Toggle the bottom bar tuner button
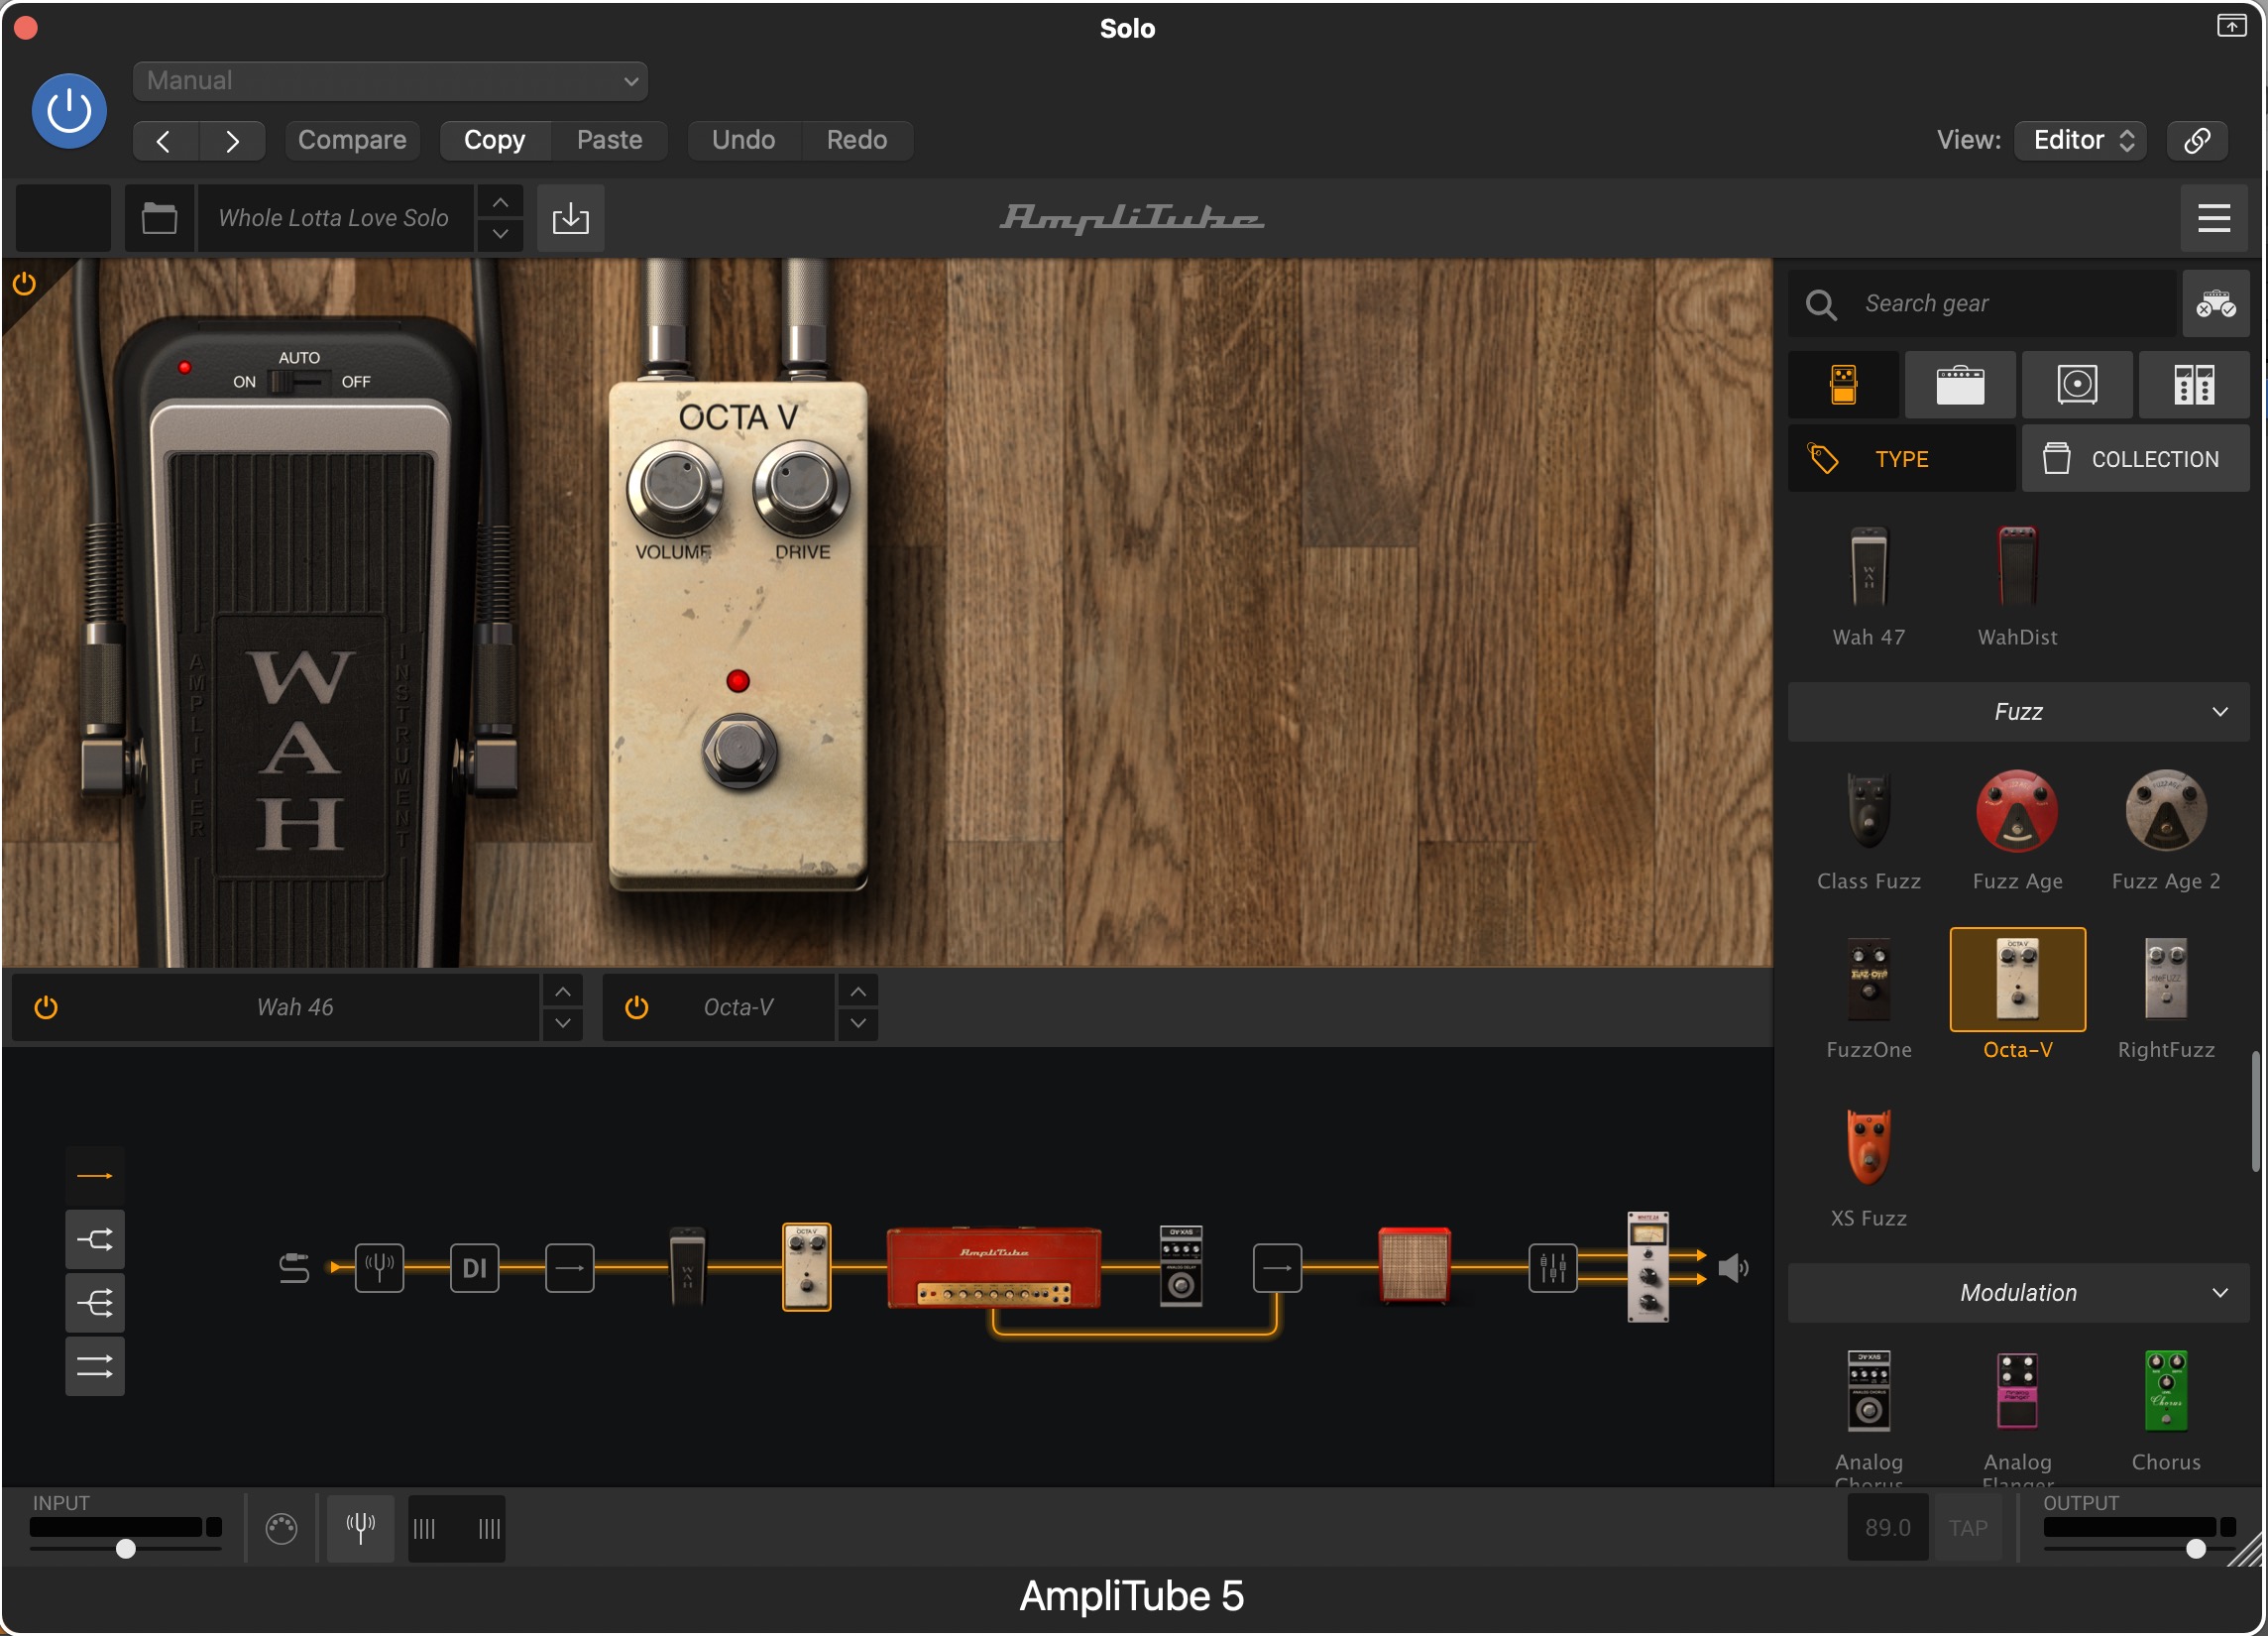The width and height of the screenshot is (2268, 1636). tap(360, 1528)
